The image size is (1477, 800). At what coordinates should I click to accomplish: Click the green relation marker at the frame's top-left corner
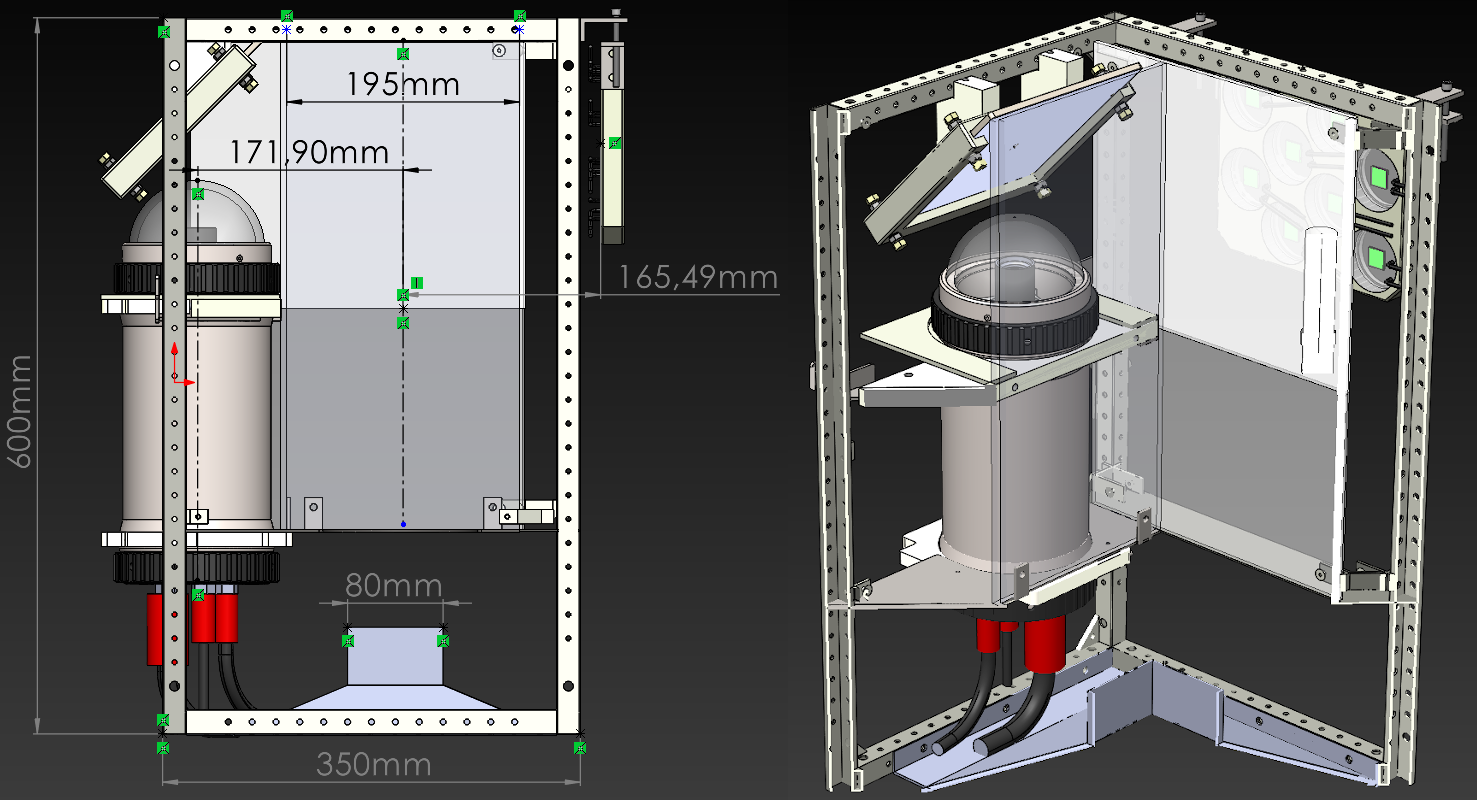click(x=164, y=32)
